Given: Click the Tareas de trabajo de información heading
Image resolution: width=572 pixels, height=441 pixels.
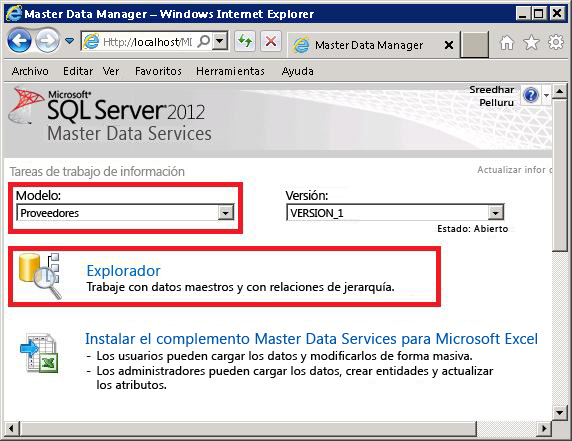Looking at the screenshot, I should (x=97, y=171).
